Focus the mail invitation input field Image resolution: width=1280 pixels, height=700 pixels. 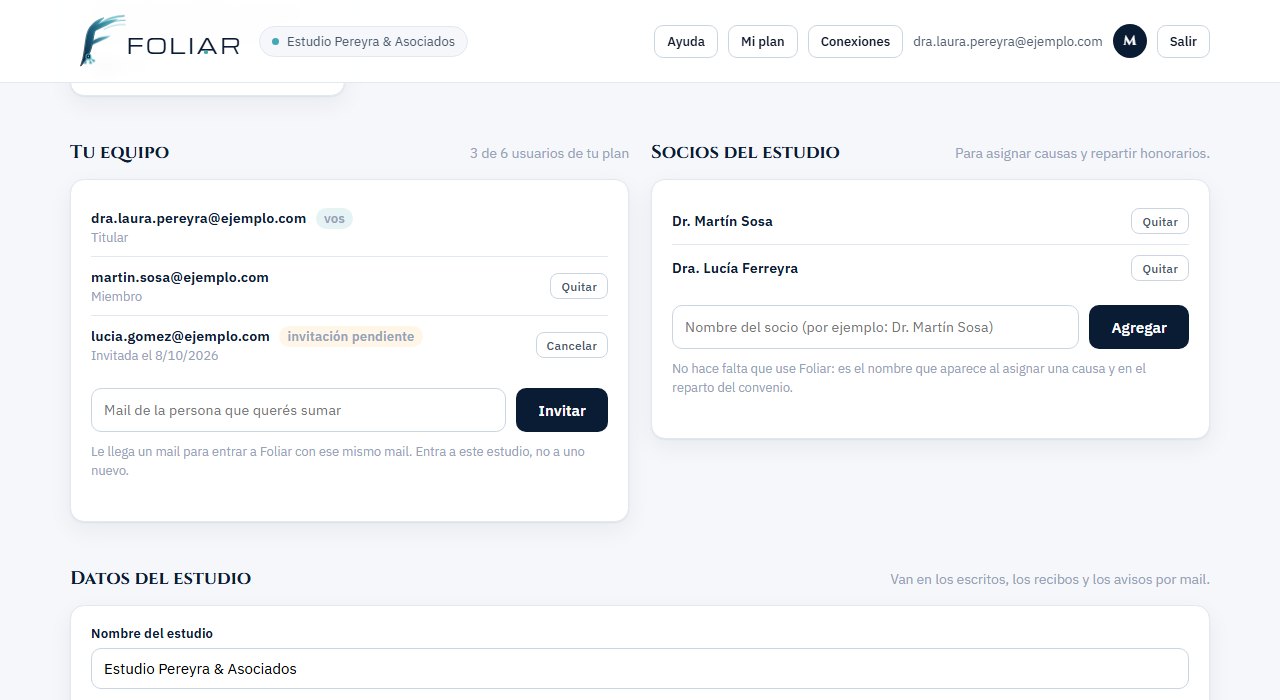[x=298, y=410]
